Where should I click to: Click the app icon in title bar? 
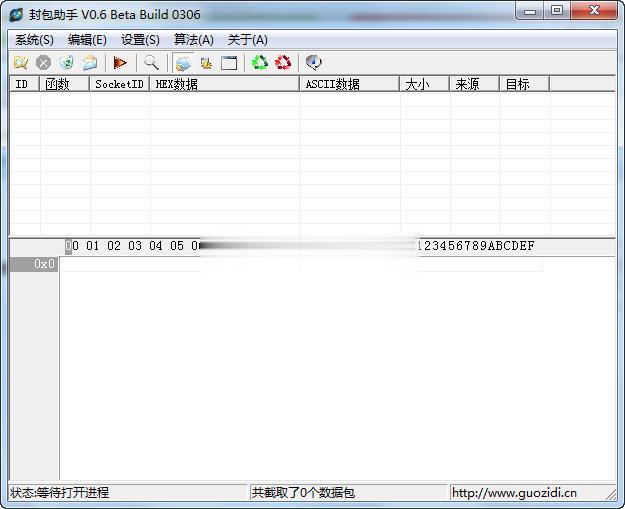(16, 14)
